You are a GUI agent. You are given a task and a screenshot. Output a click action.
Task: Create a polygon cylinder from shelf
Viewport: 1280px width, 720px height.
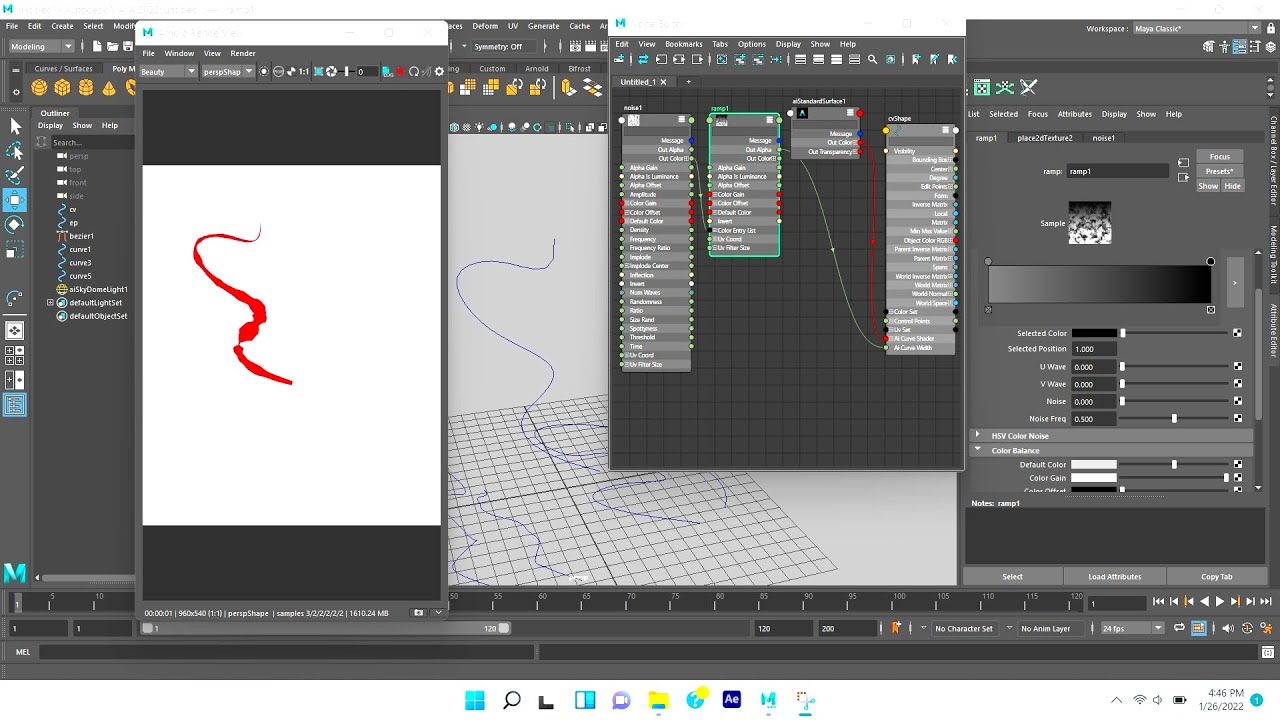pyautogui.click(x=86, y=88)
